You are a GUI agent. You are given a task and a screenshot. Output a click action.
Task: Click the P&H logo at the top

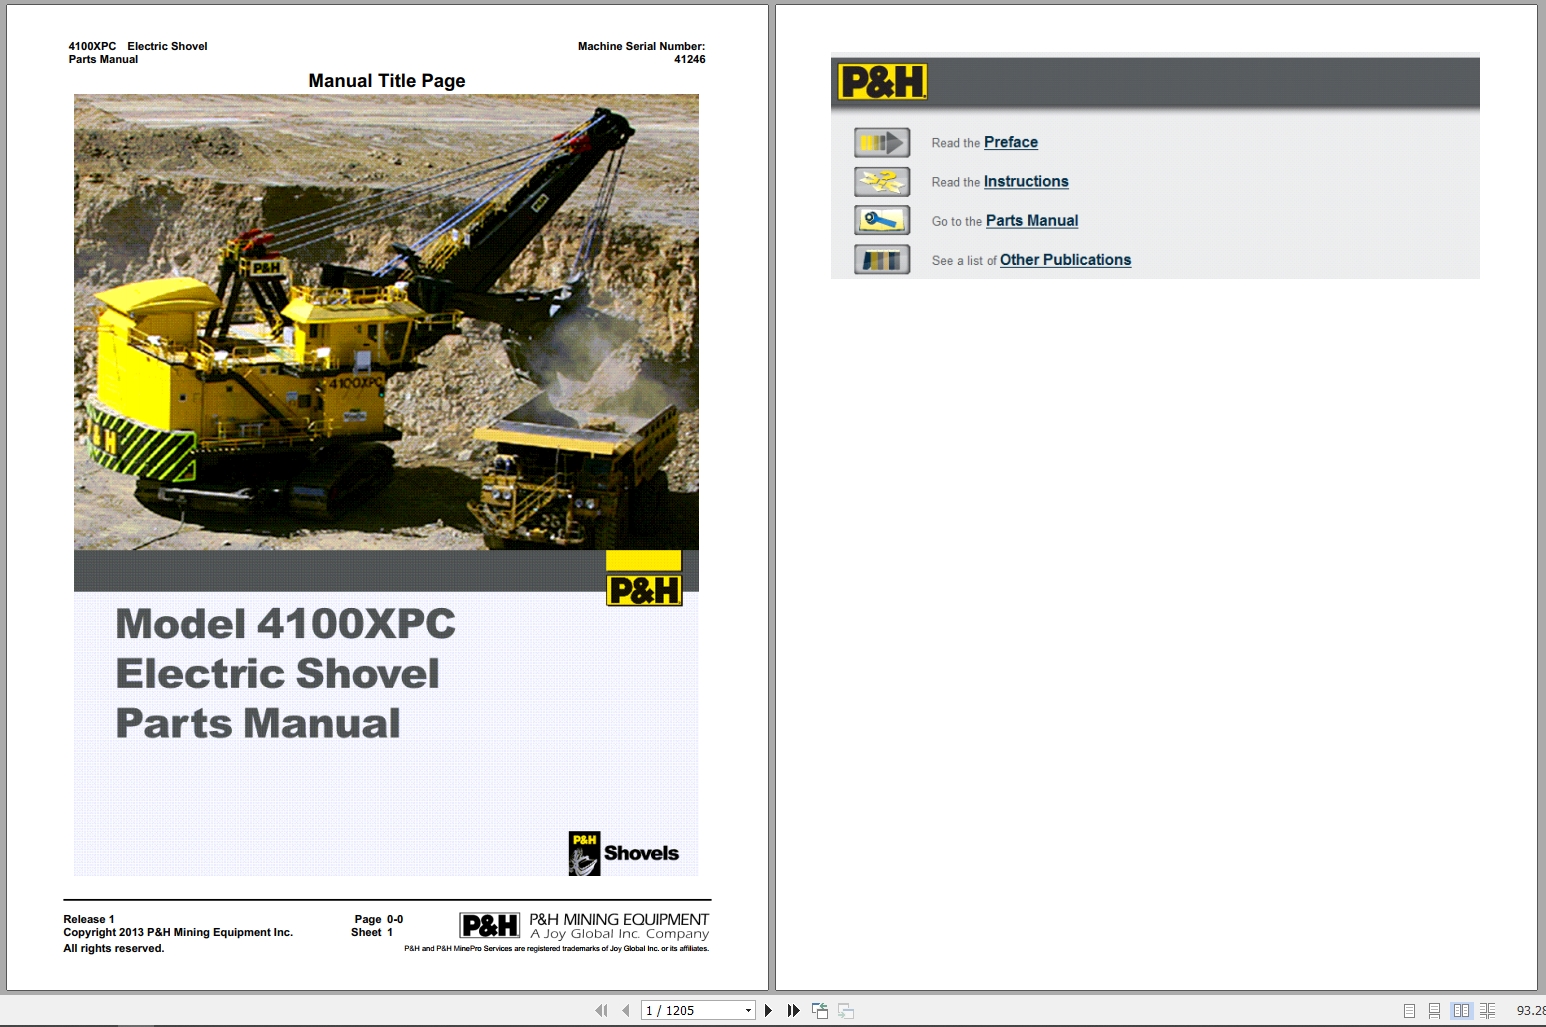point(881,81)
